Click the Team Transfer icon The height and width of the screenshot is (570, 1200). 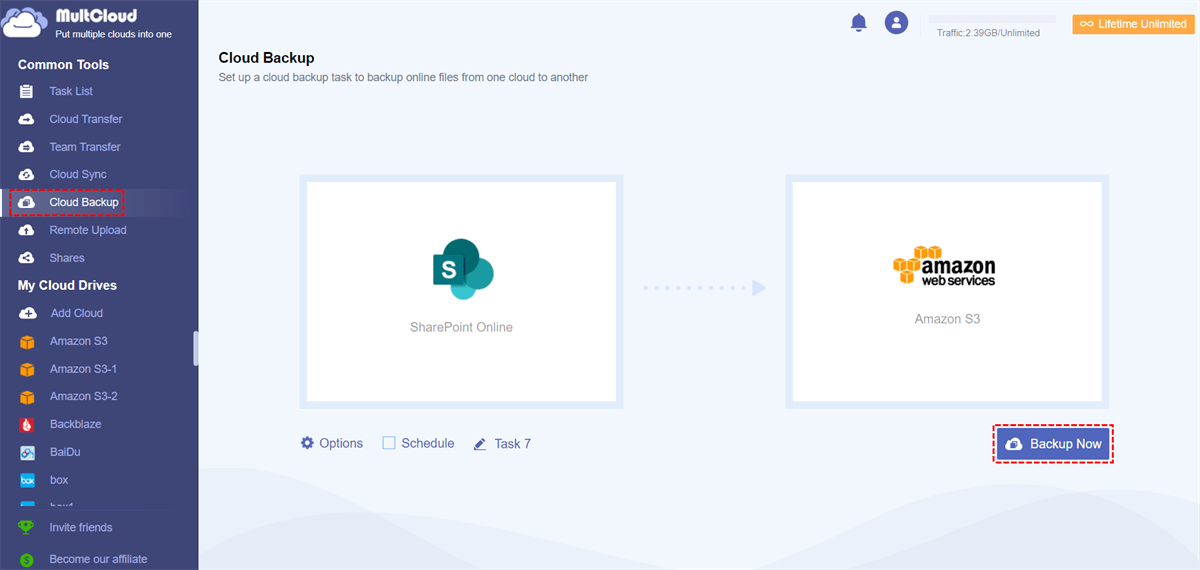27,147
